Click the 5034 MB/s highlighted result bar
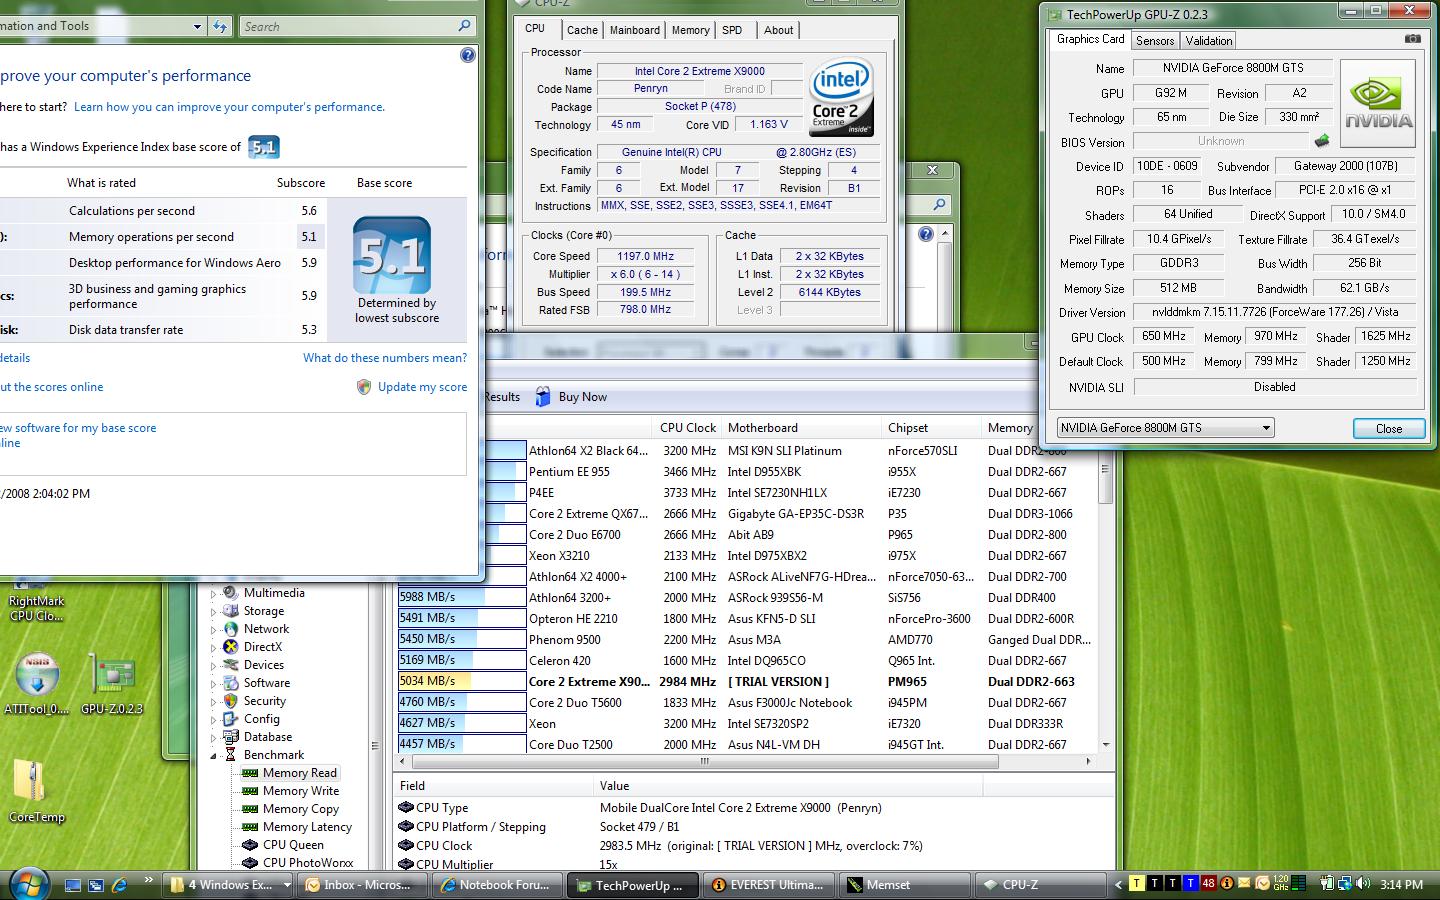 tap(461, 682)
